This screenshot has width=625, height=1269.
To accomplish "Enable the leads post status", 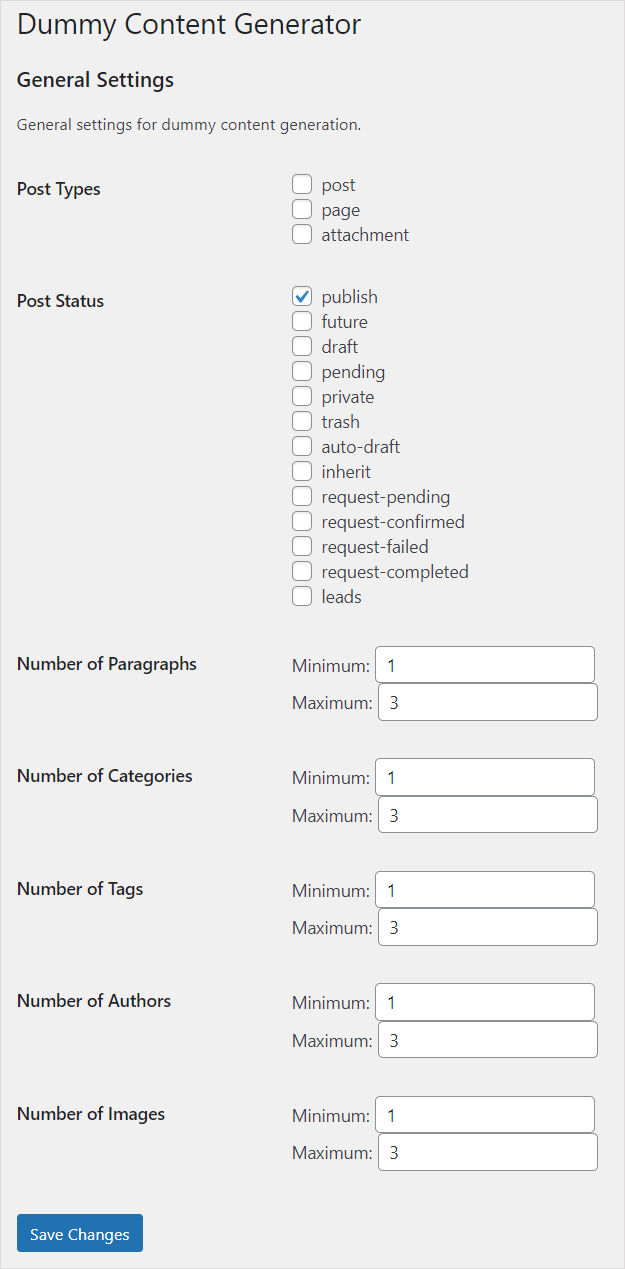I will 302,596.
